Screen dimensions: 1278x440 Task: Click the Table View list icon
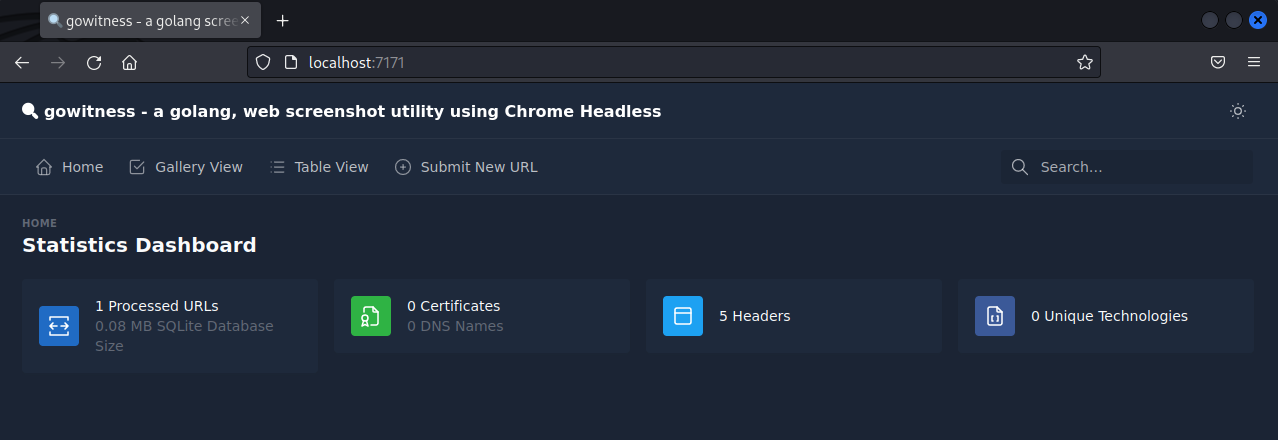[x=278, y=167]
